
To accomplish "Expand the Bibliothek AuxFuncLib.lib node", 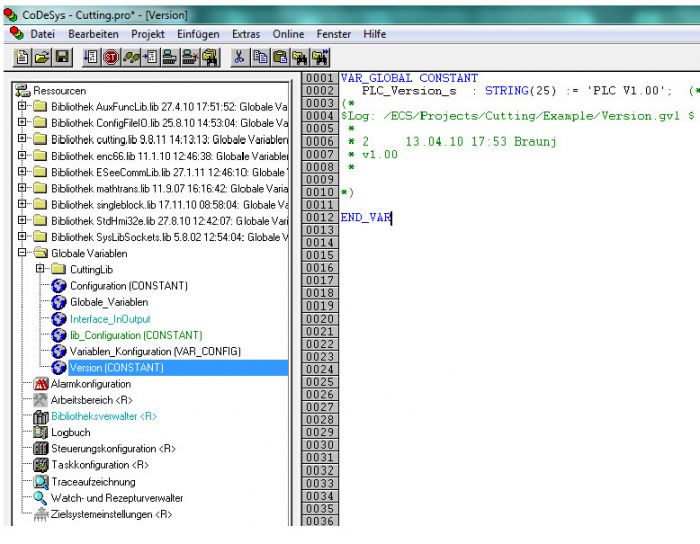I will [23, 107].
